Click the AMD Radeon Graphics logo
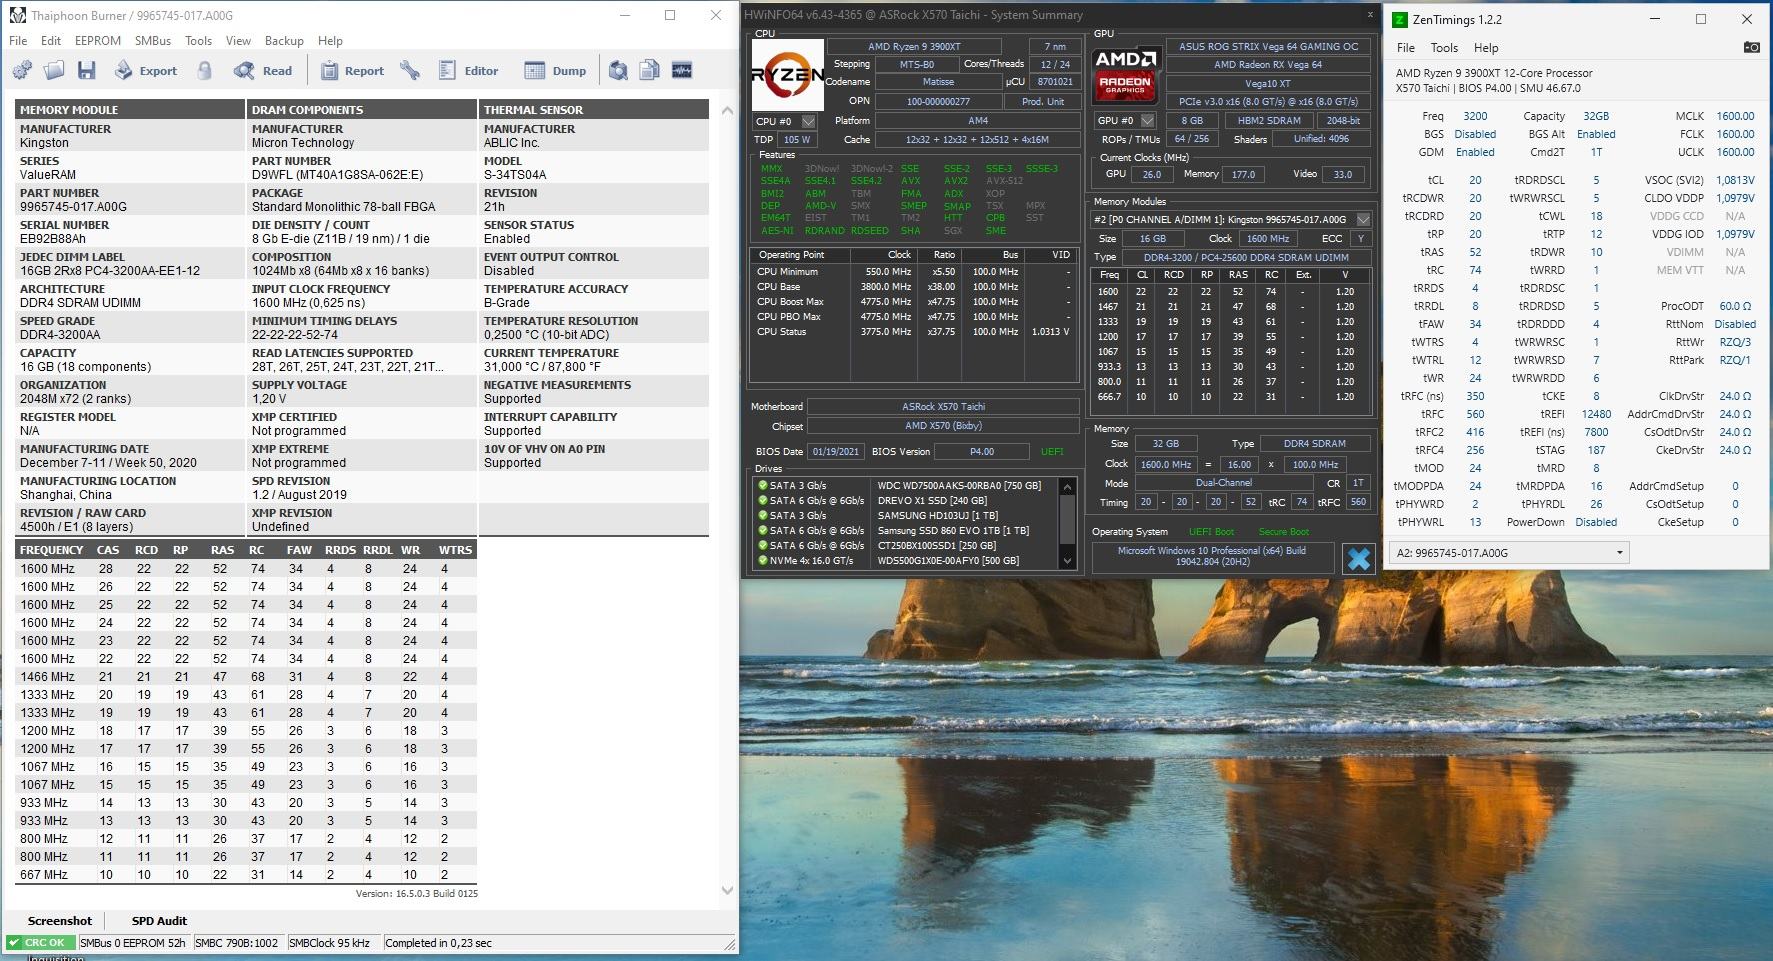The width and height of the screenshot is (1773, 961). (1126, 75)
